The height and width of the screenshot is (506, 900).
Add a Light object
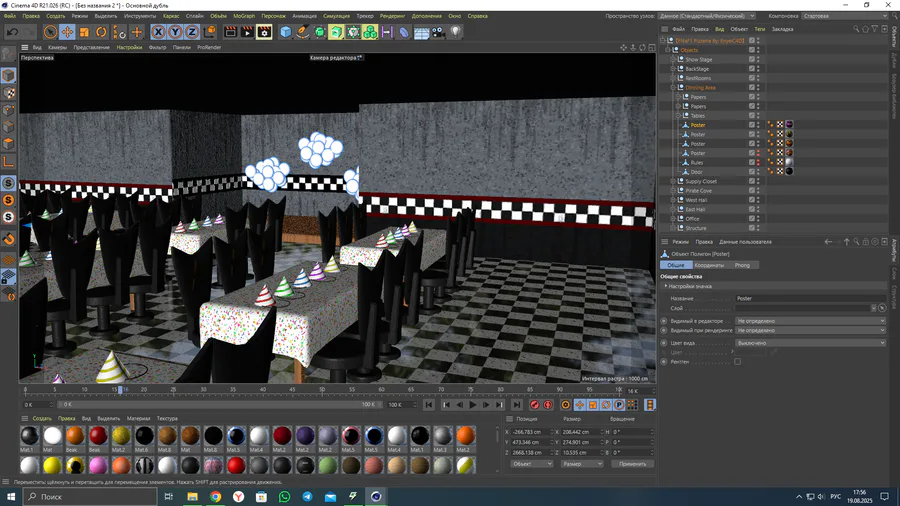pos(456,32)
